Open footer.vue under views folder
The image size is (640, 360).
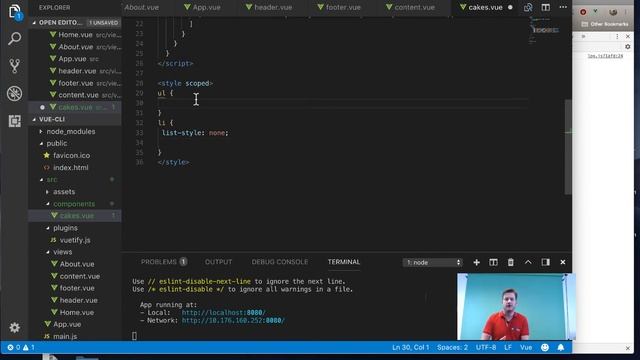[77, 288]
